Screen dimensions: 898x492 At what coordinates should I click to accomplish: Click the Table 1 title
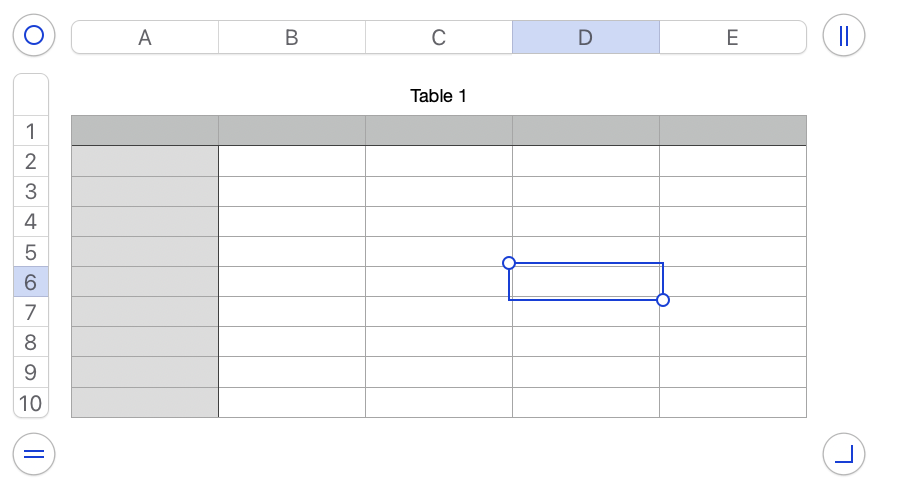coord(438,96)
